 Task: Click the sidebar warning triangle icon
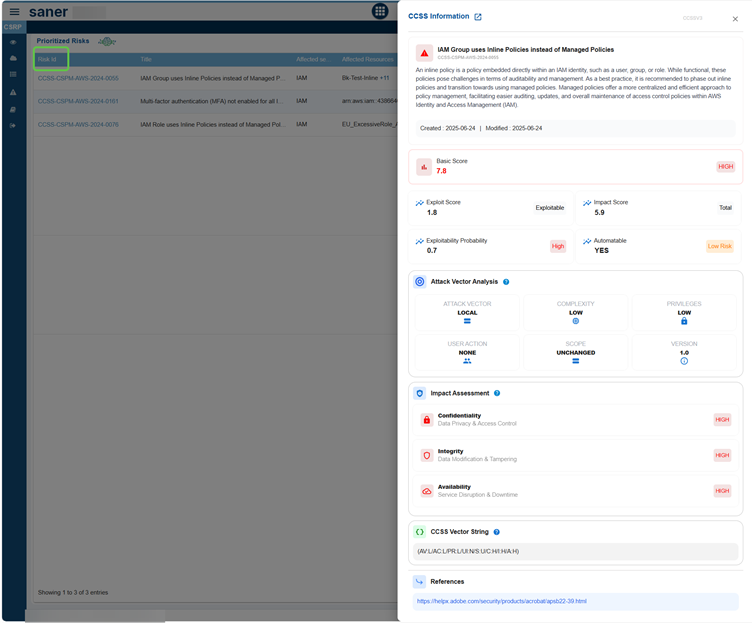coord(13,92)
